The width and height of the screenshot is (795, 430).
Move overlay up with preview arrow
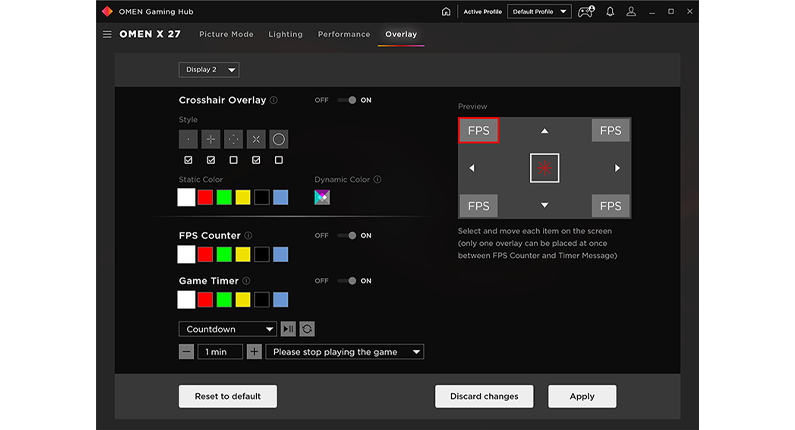coord(545,131)
